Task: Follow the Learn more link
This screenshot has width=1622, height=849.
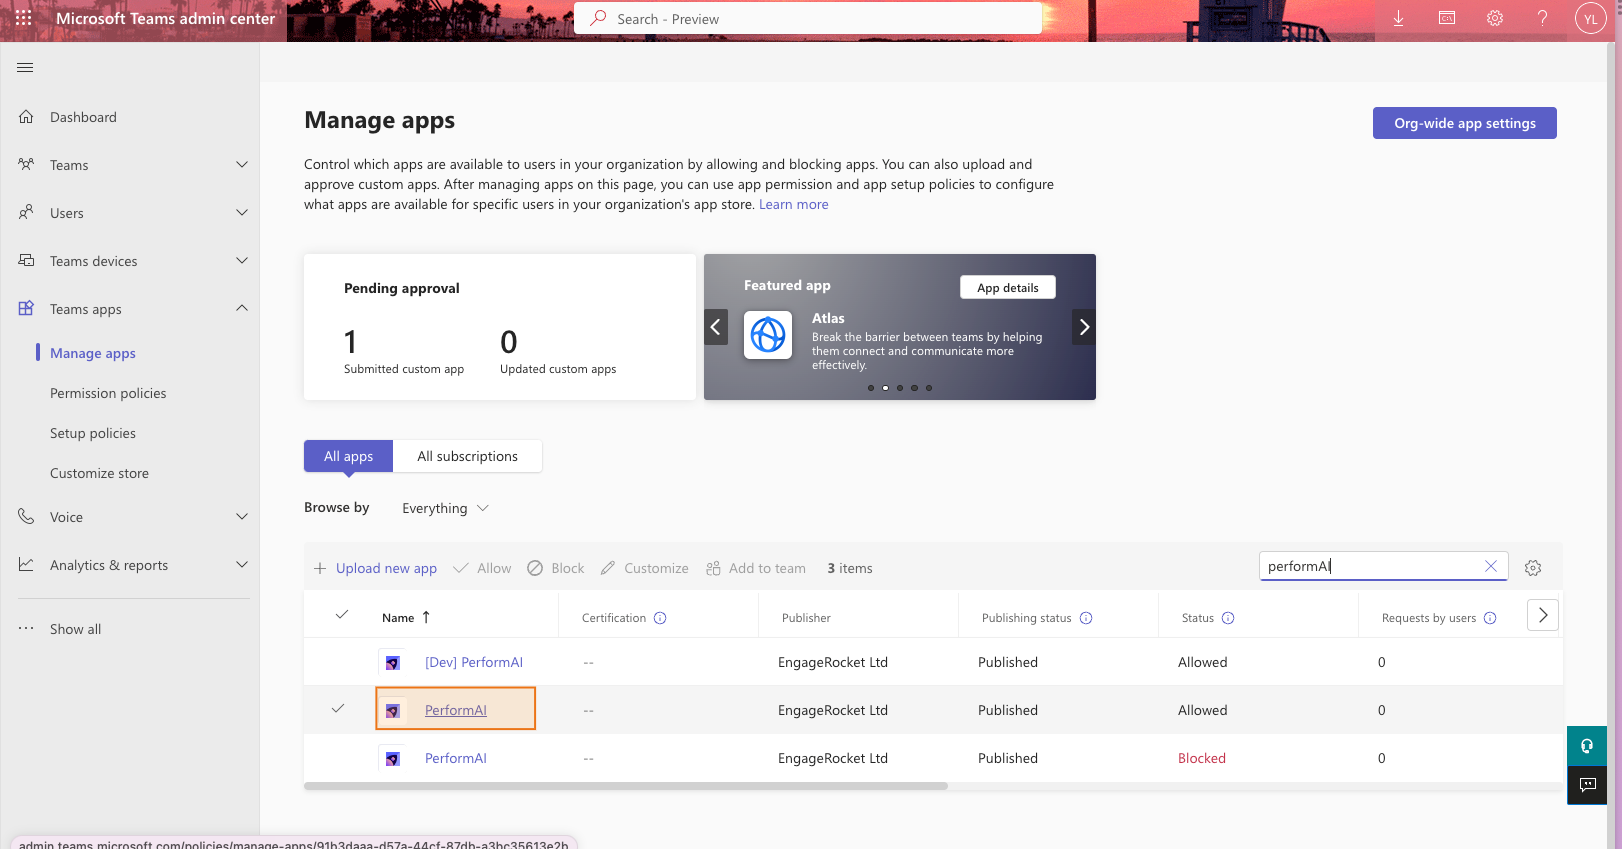Action: (793, 204)
